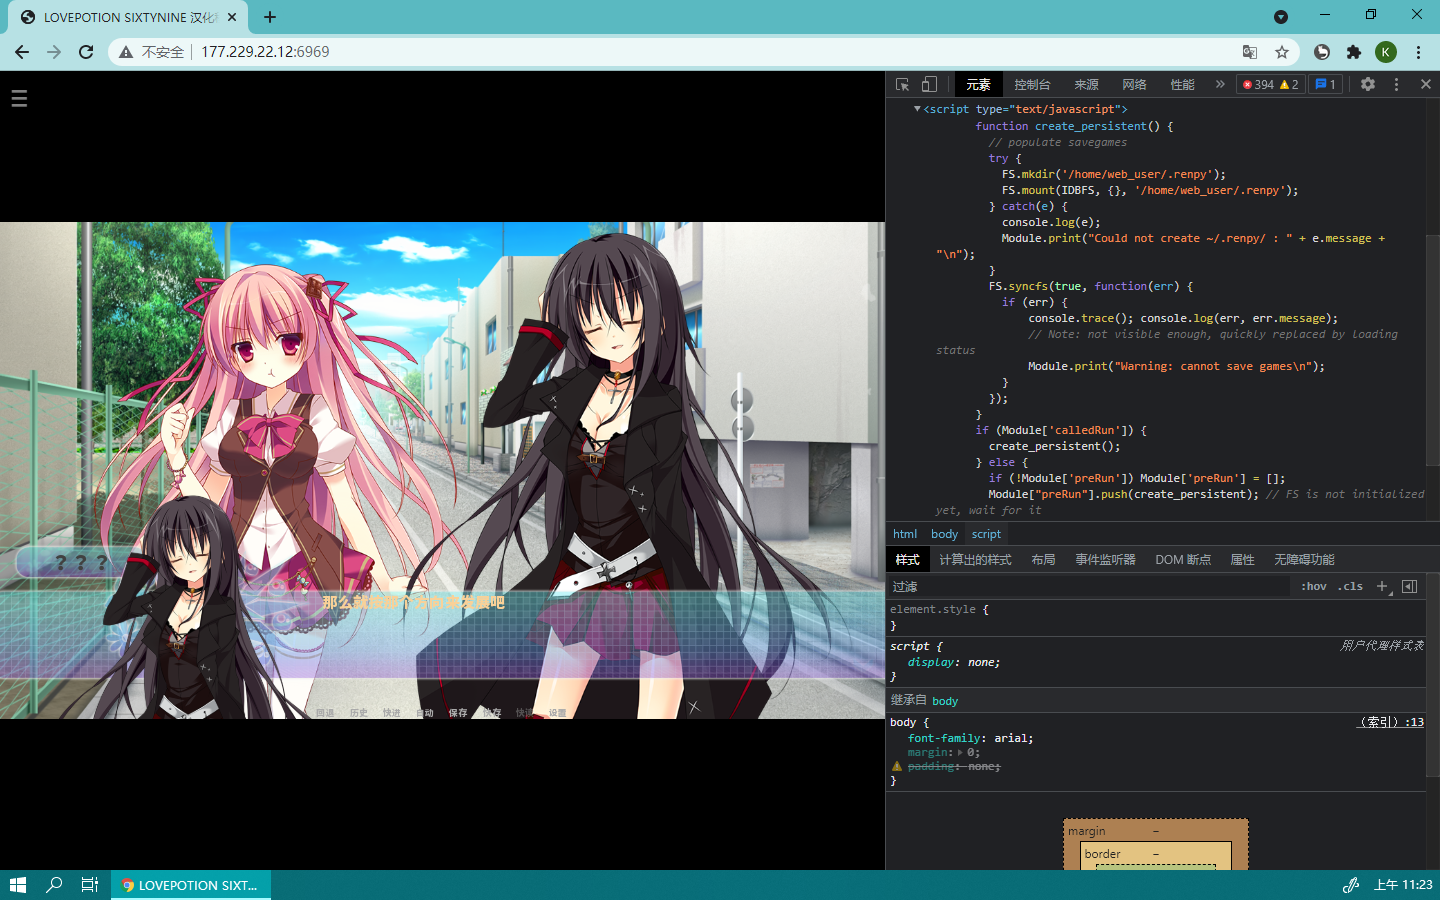Reload the page with the refresh icon
Image resolution: width=1440 pixels, height=900 pixels.
tap(86, 52)
